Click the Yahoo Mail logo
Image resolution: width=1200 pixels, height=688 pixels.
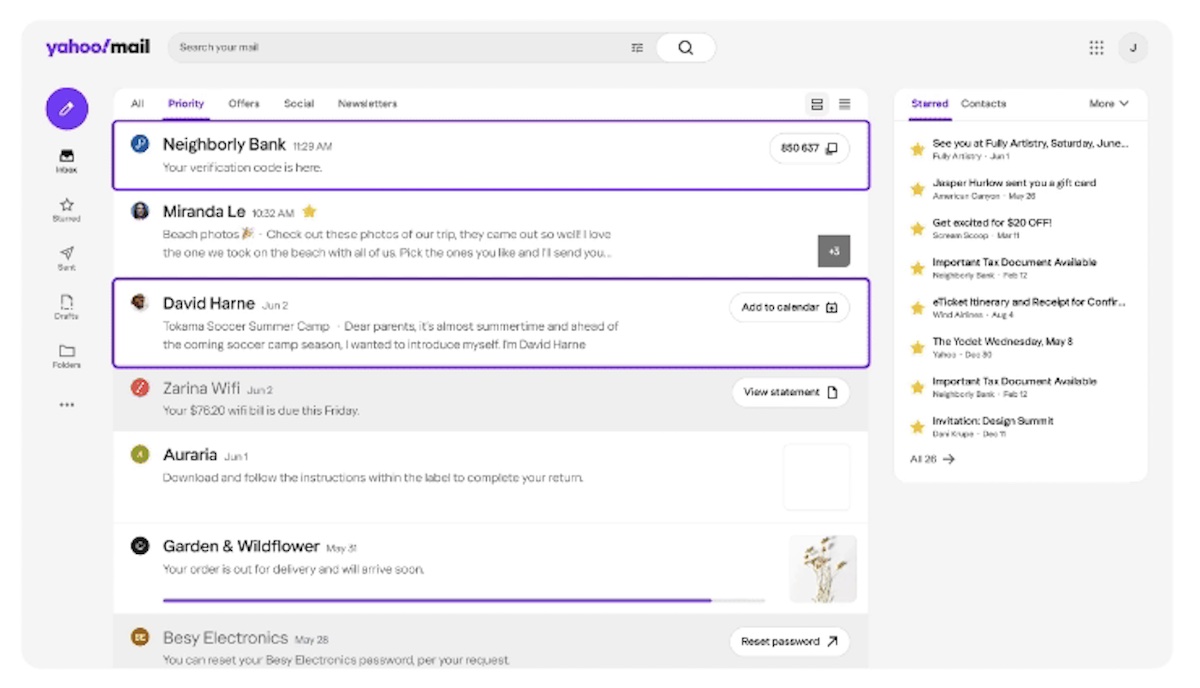pos(97,47)
